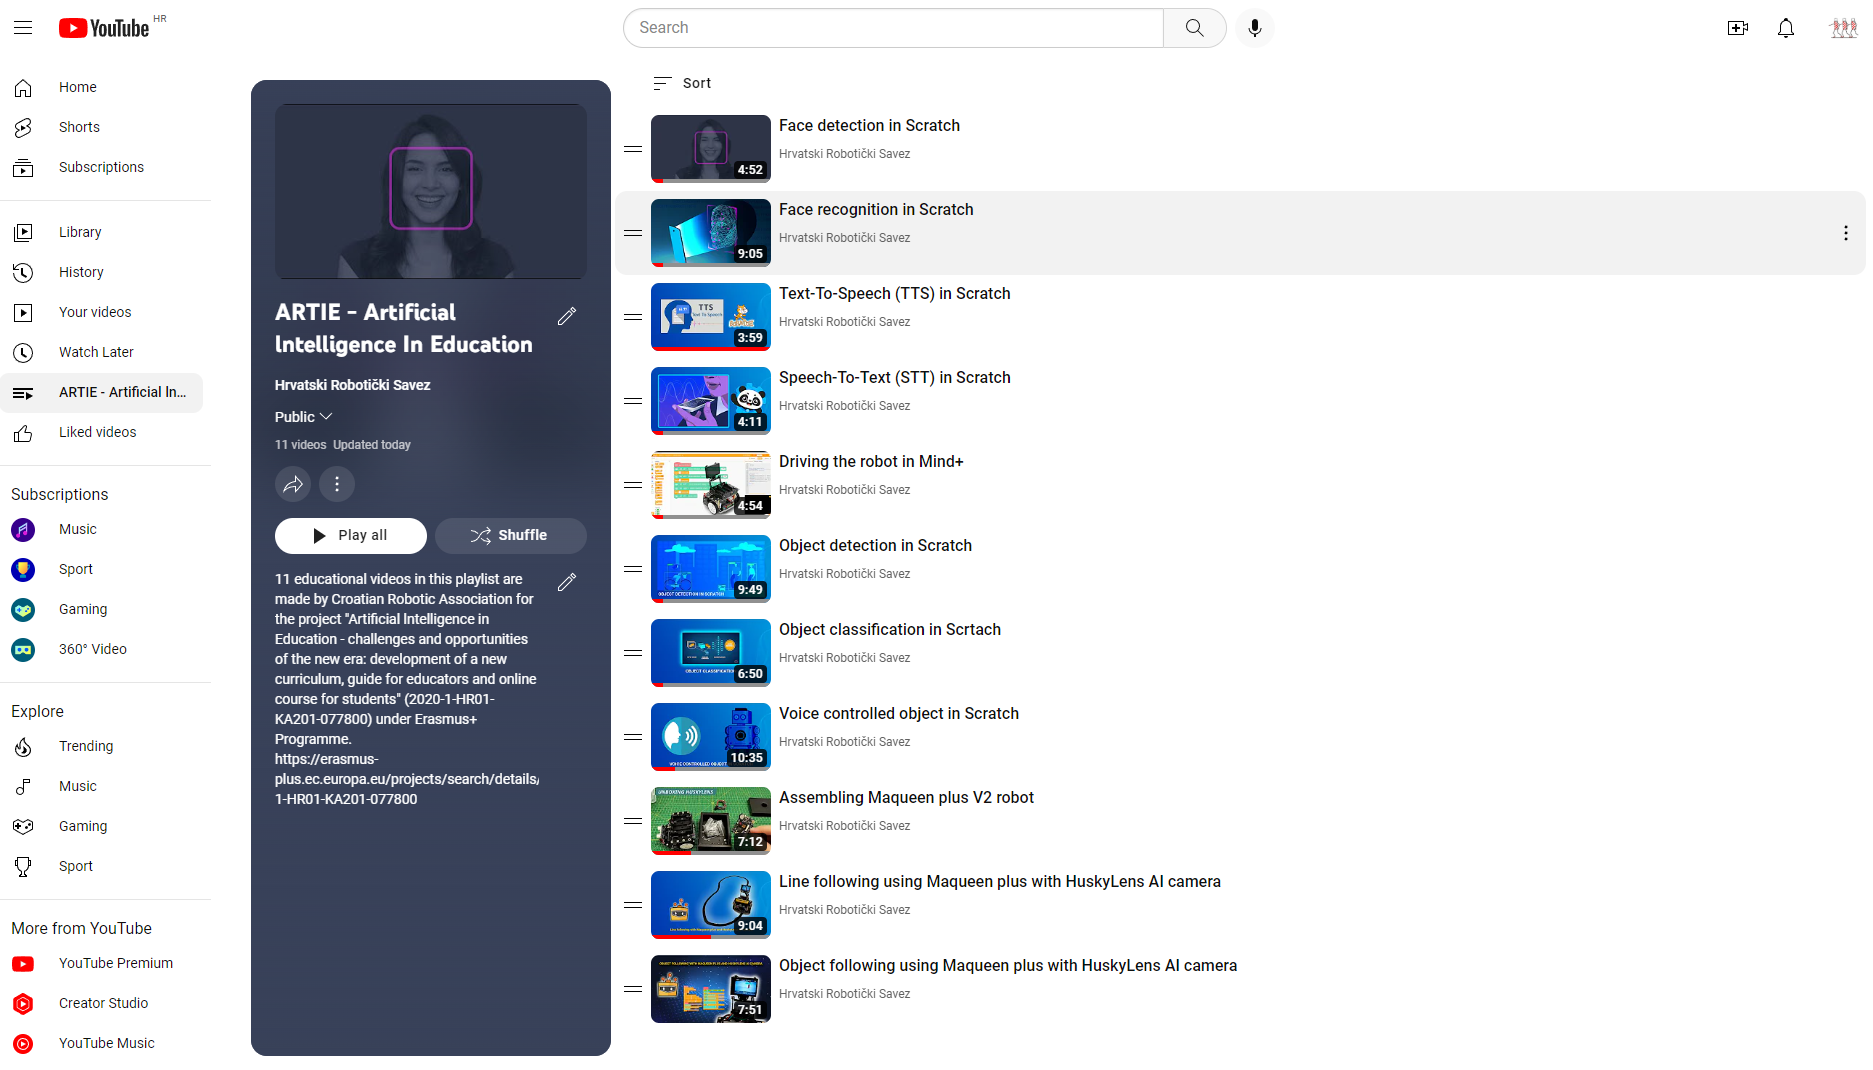The width and height of the screenshot is (1873, 1070).
Task: Open Driving the robot in Mind+ thumbnail
Action: click(710, 485)
